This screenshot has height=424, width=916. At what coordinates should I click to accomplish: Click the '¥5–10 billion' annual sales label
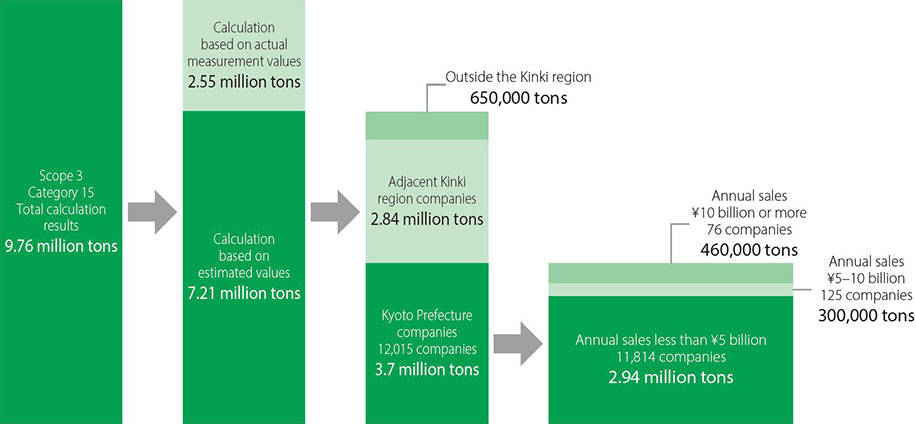[867, 277]
